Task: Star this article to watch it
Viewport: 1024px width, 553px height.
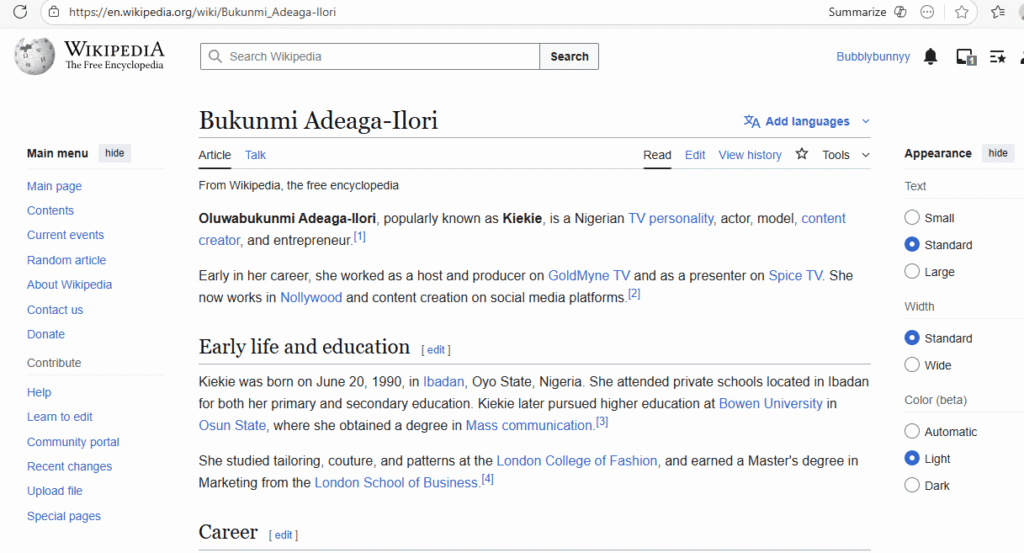Action: pyautogui.click(x=801, y=154)
